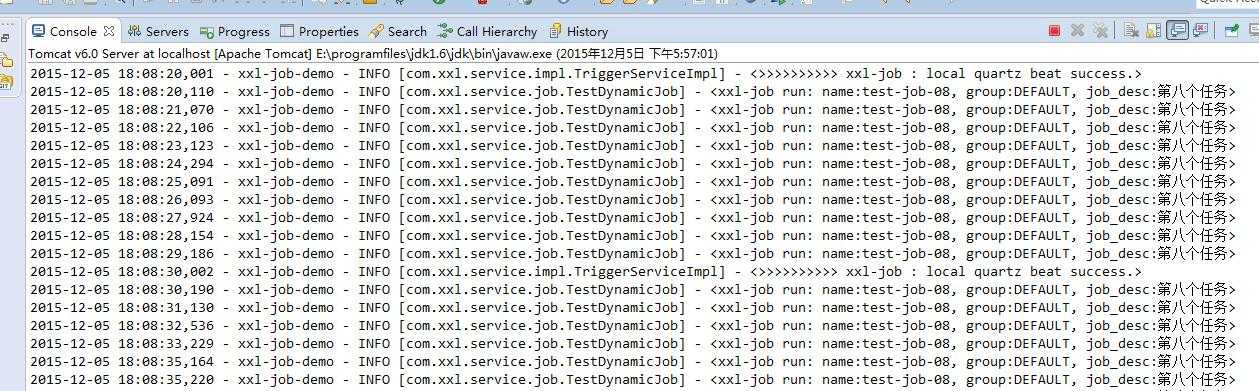Click the first TriggerServiceImpl log line
The height and width of the screenshot is (391, 1259).
coord(585,73)
